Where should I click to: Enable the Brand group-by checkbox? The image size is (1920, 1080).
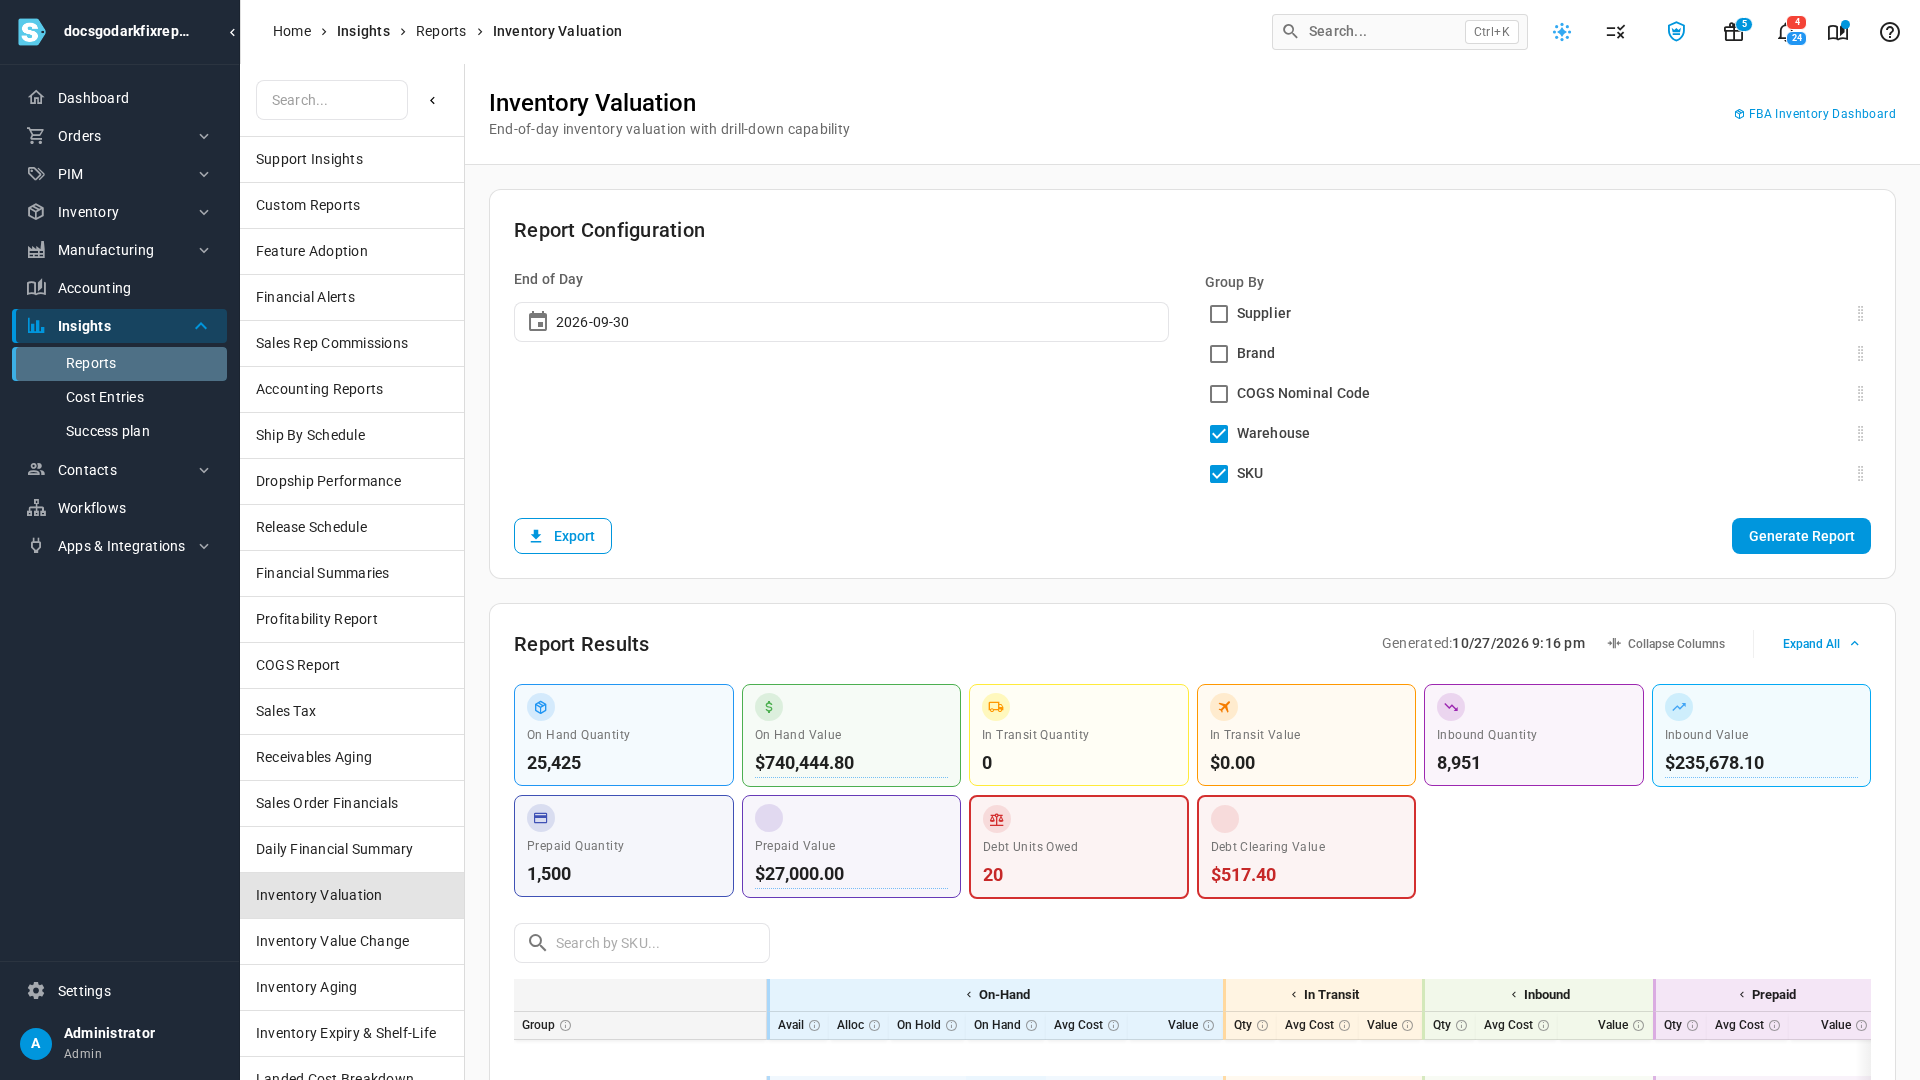[x=1219, y=354]
